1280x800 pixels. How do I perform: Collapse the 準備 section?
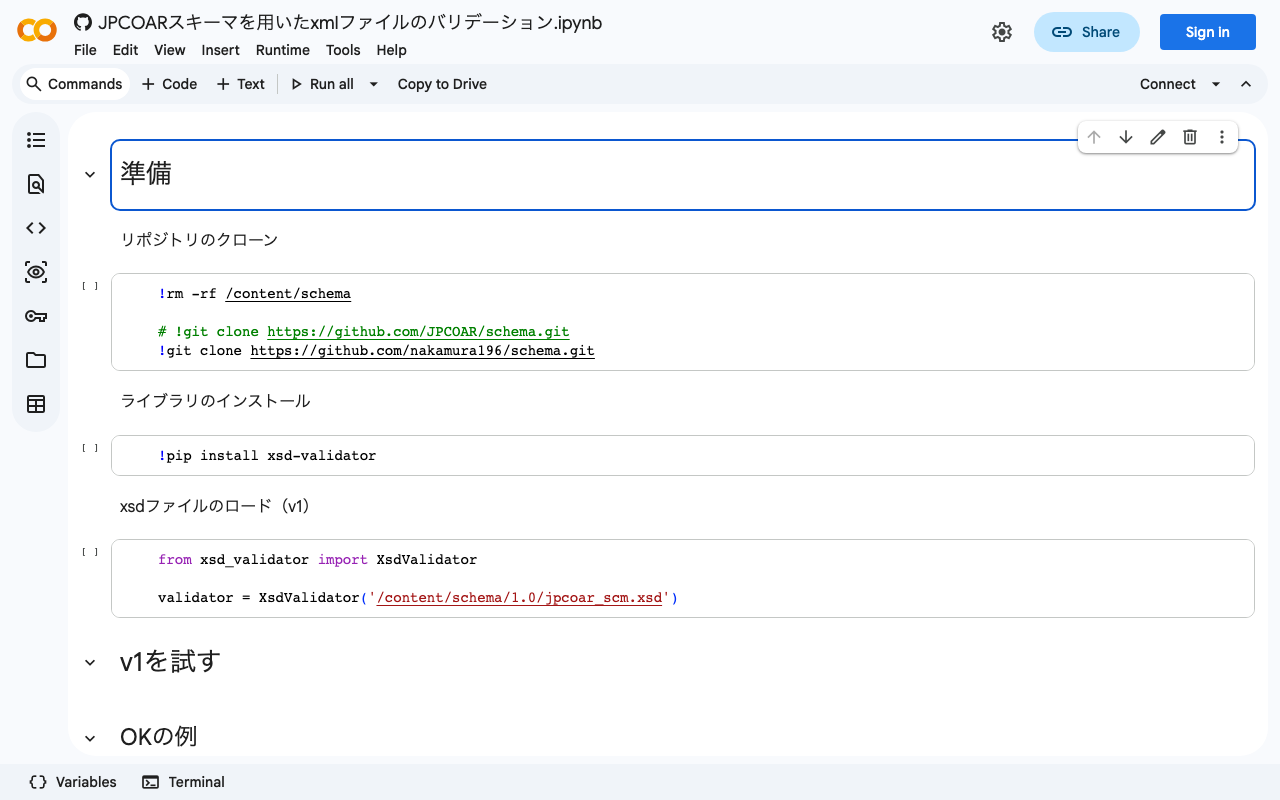89,174
